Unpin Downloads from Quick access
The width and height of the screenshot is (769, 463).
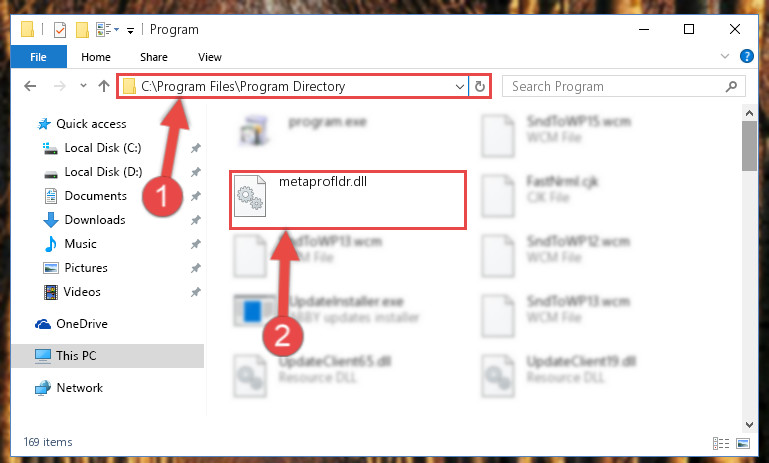(x=196, y=220)
